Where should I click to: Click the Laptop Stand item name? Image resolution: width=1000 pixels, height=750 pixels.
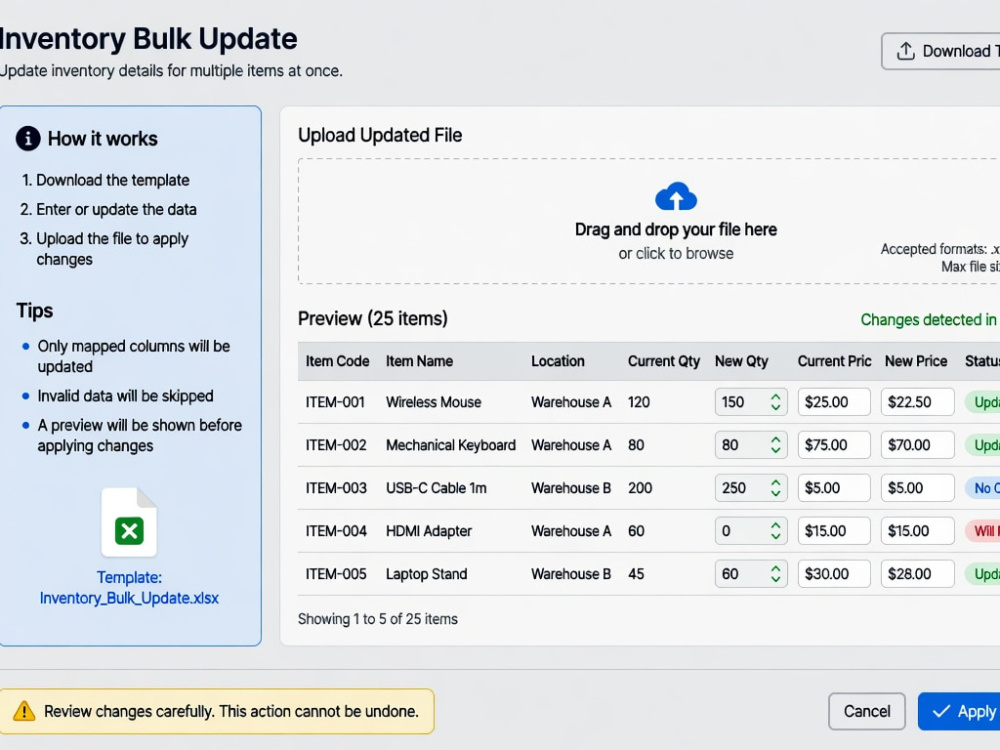(x=427, y=574)
